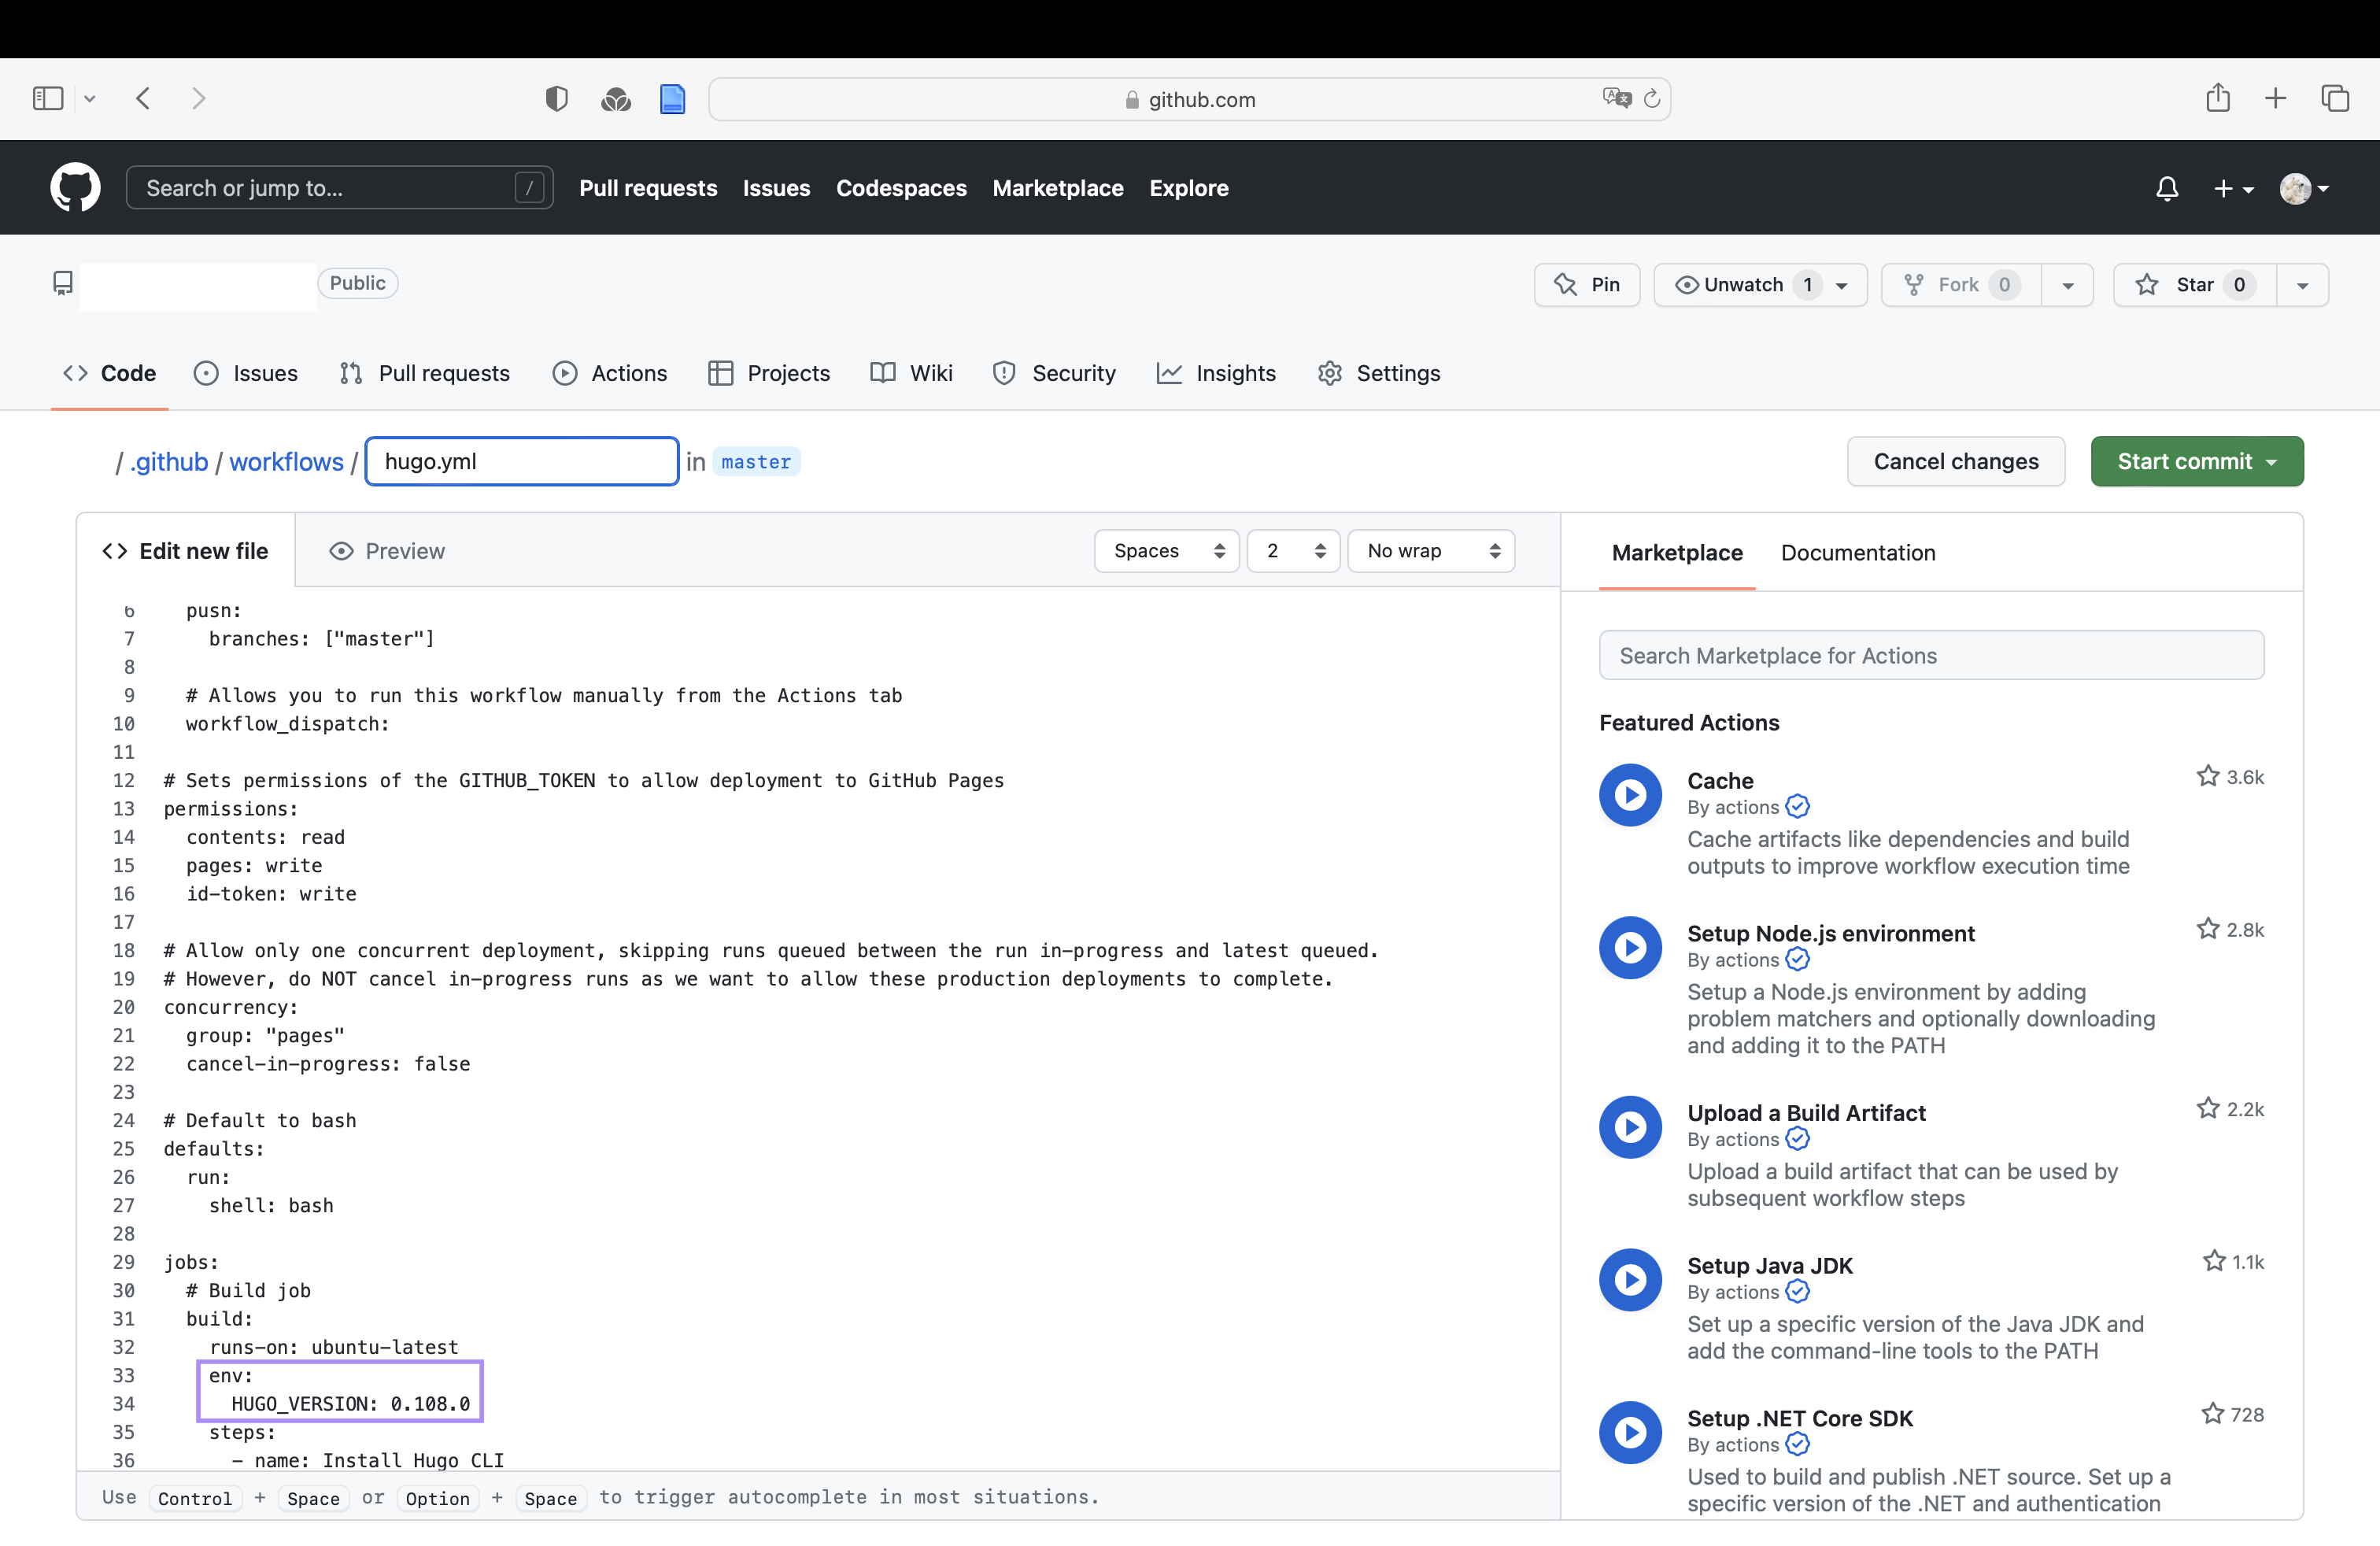The height and width of the screenshot is (1546, 2380).
Task: Click the Code tab icon
Action: (76, 373)
